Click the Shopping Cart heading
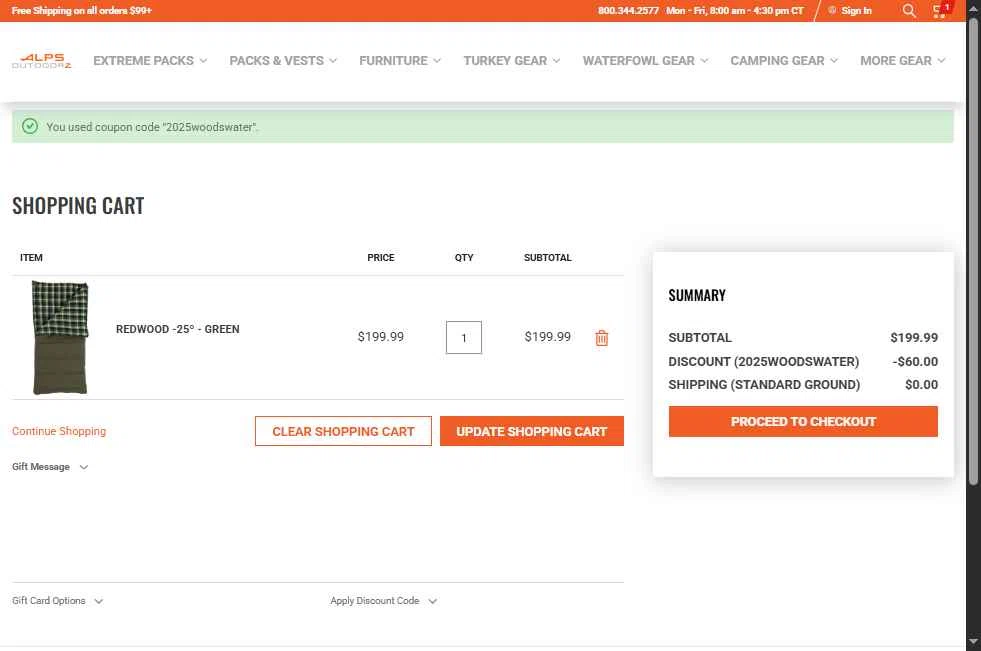 [78, 206]
